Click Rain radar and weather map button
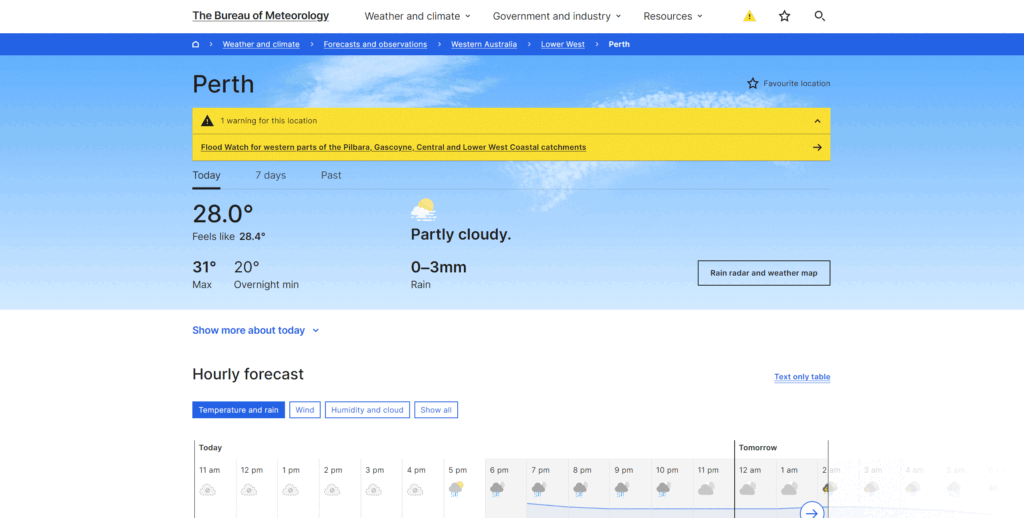 (763, 273)
